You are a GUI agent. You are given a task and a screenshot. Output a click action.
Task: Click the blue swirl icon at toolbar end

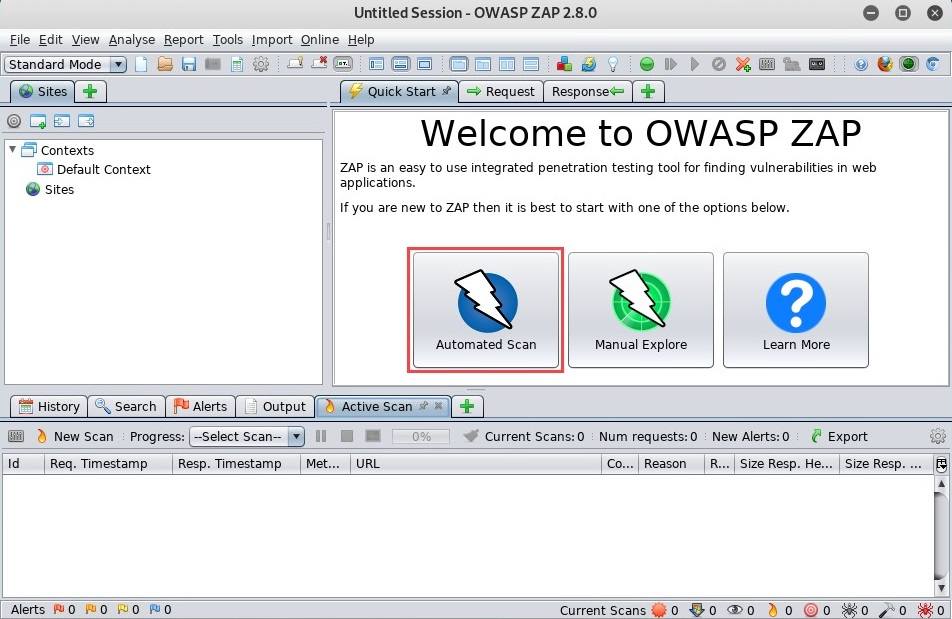pyautogui.click(x=933, y=64)
